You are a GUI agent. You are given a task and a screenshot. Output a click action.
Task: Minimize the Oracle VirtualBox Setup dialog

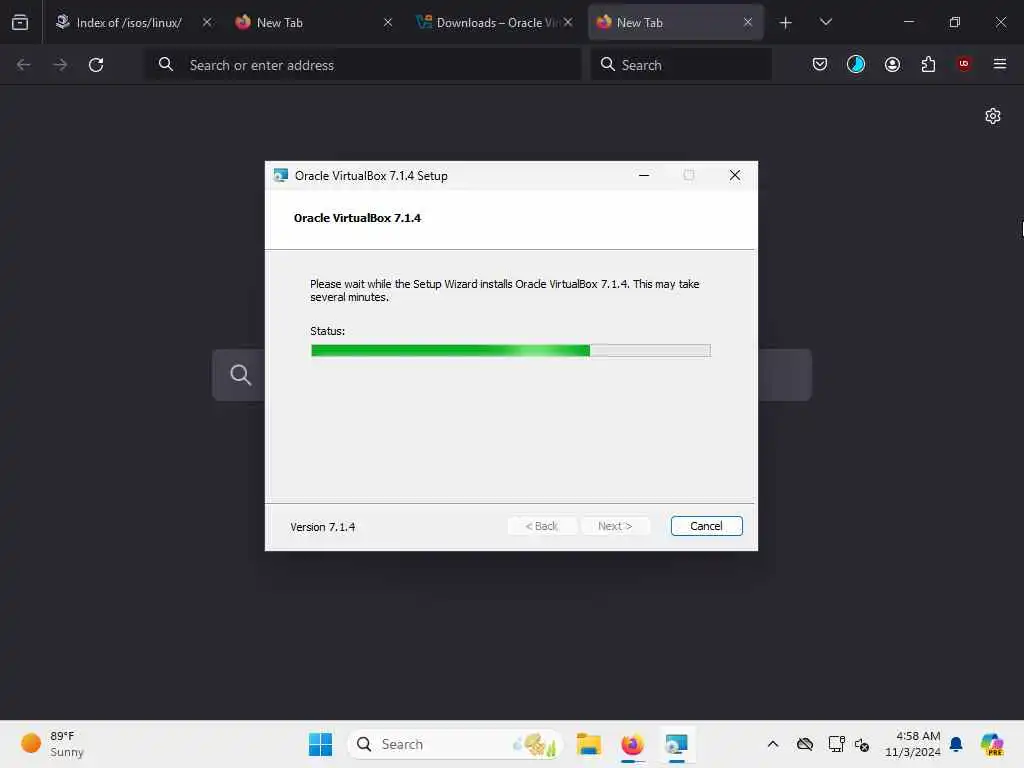644,175
